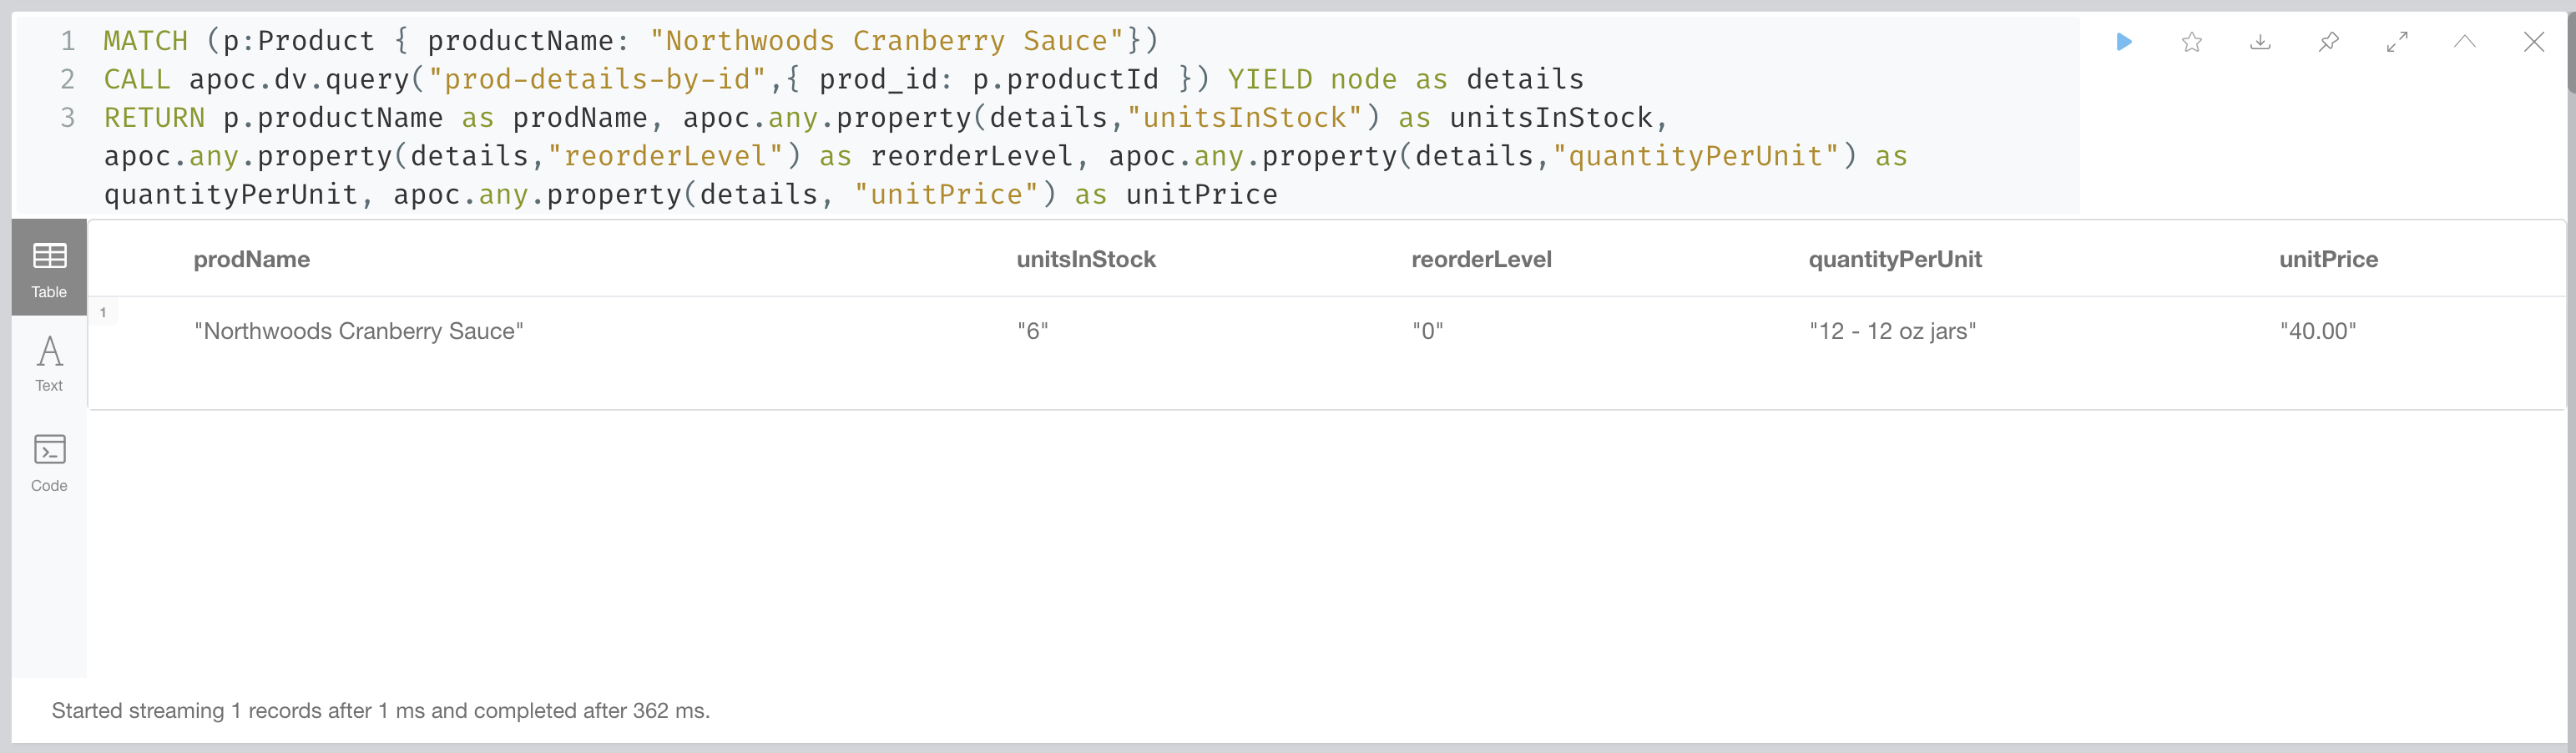The height and width of the screenshot is (753, 2576).
Task: Close the result frame
Action: (x=2535, y=42)
